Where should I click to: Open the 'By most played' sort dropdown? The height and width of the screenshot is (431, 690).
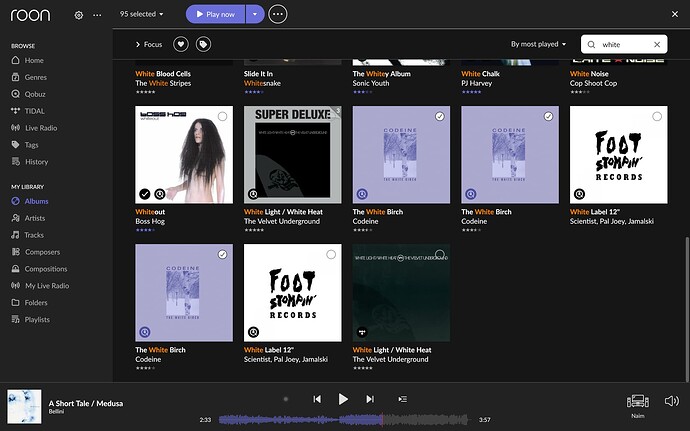pyautogui.click(x=538, y=44)
